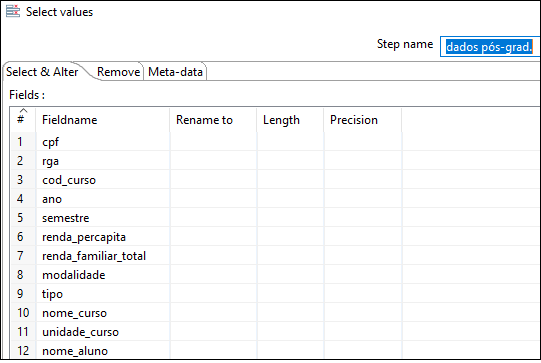The image size is (541, 363).
Task: Switch to the Remove tab
Action: [118, 72]
